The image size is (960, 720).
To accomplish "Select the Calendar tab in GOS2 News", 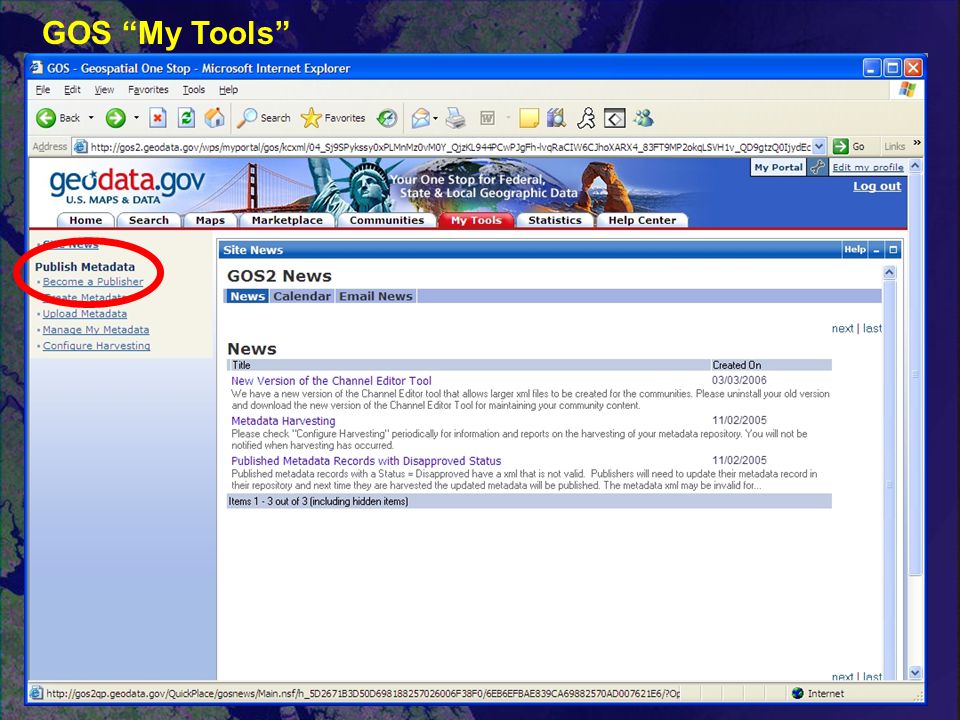I will click(x=302, y=296).
